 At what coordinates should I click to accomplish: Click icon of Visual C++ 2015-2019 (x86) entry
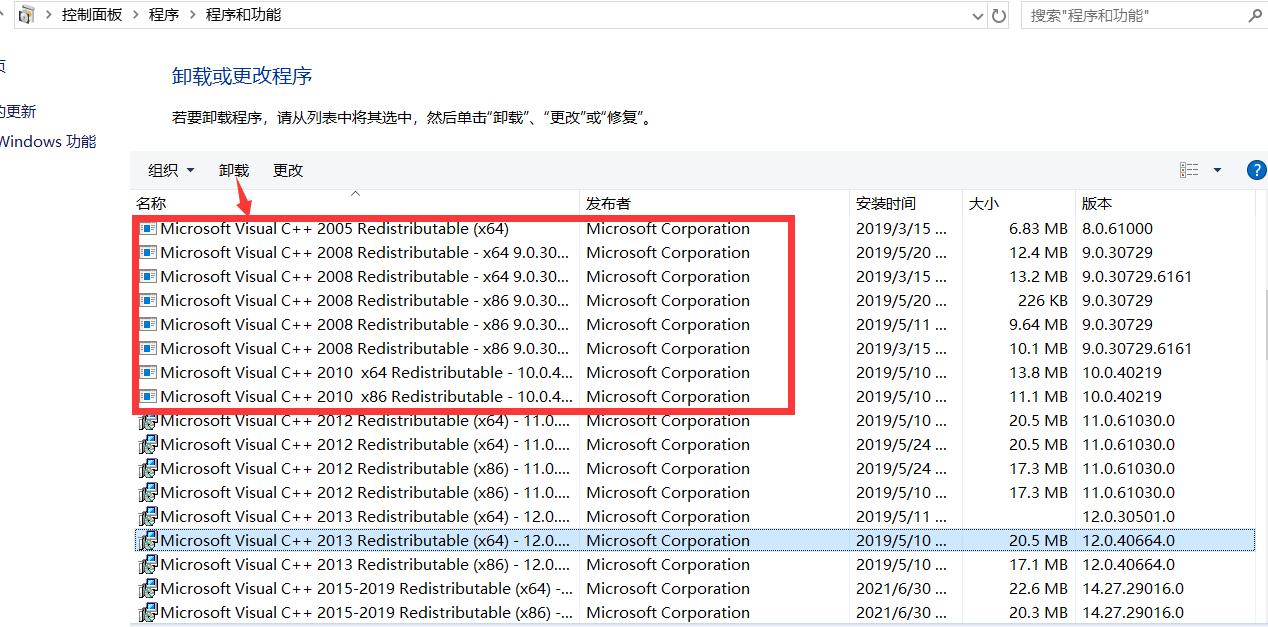(148, 613)
